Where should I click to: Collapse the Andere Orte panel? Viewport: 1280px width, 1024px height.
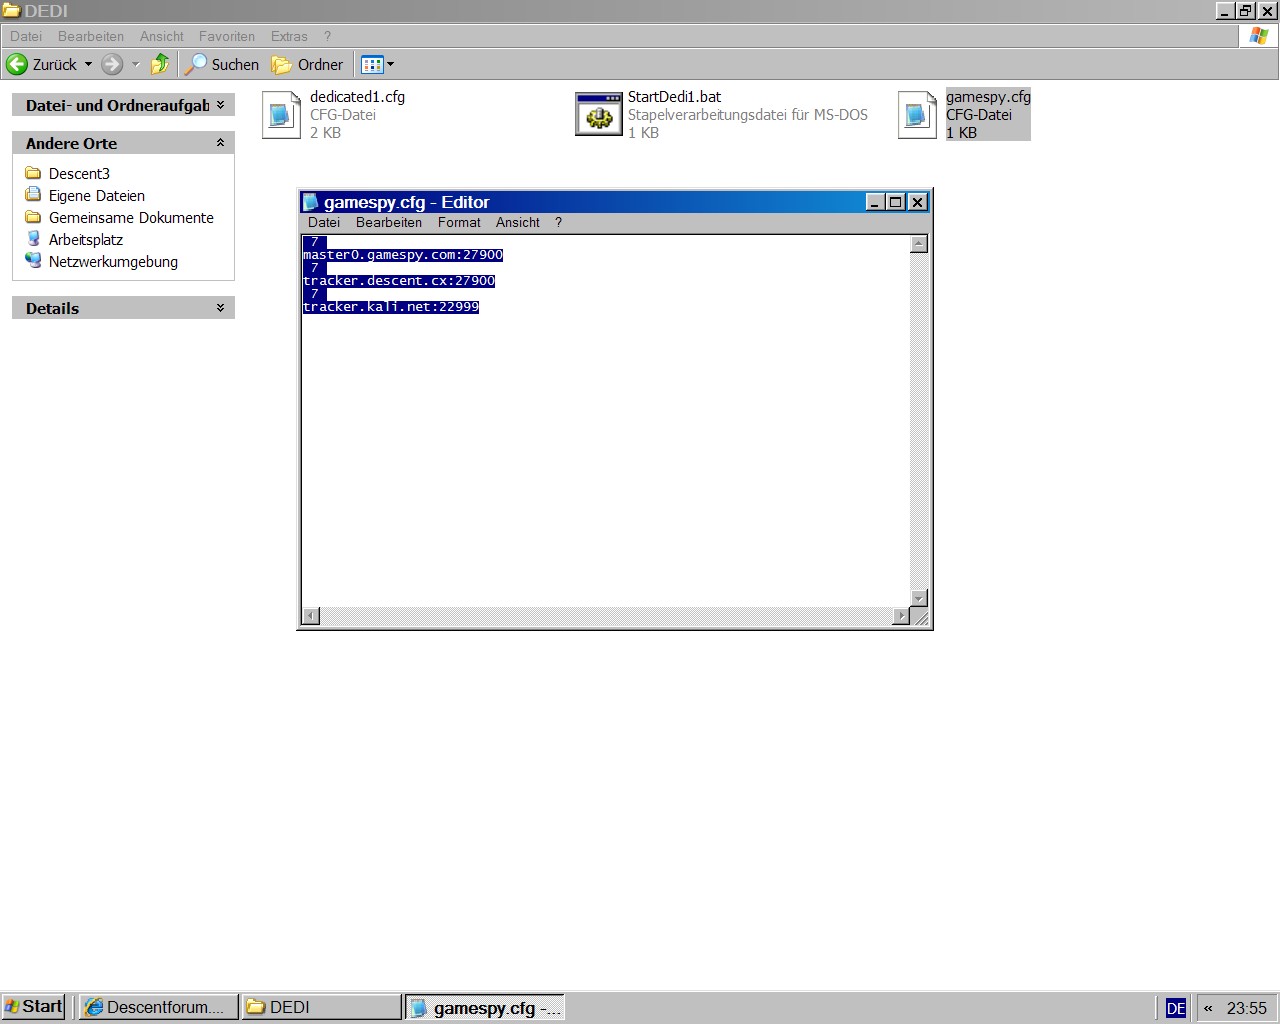tap(220, 143)
